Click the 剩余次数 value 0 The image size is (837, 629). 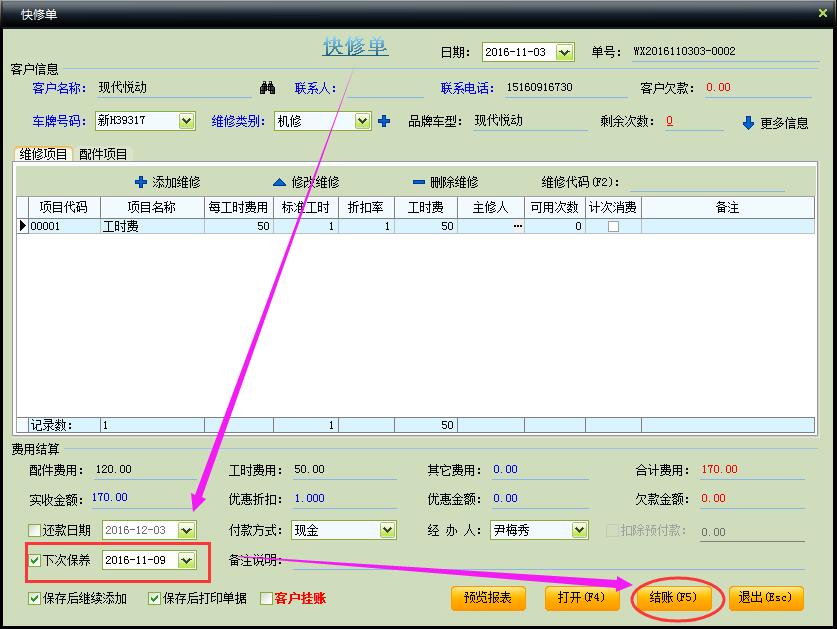tap(669, 121)
